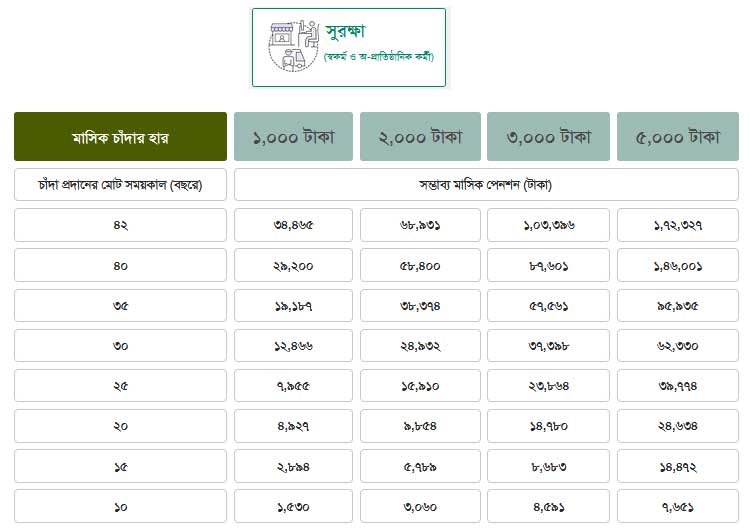Click the pension value '৫৮,৪০০'

(420, 266)
